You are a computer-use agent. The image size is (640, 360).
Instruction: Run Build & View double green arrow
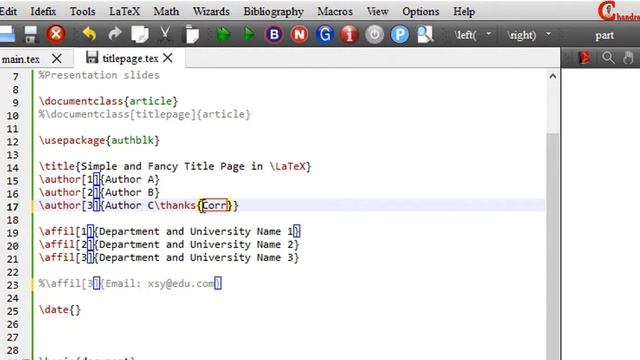coord(223,34)
